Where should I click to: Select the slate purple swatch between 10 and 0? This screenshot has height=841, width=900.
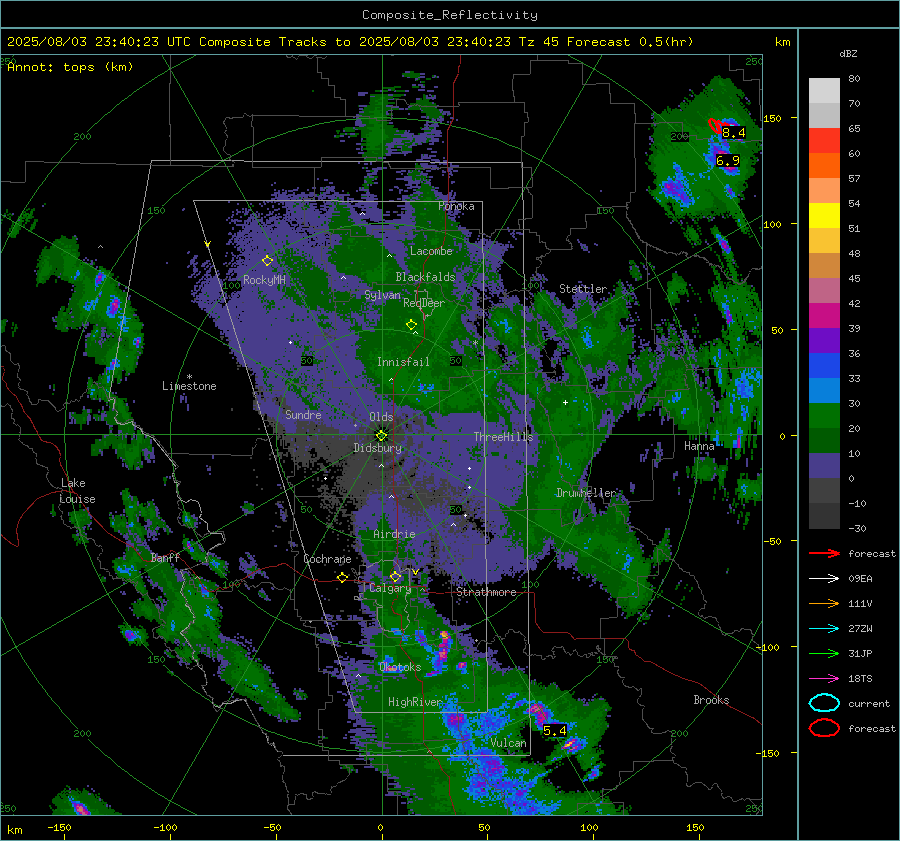[824, 466]
